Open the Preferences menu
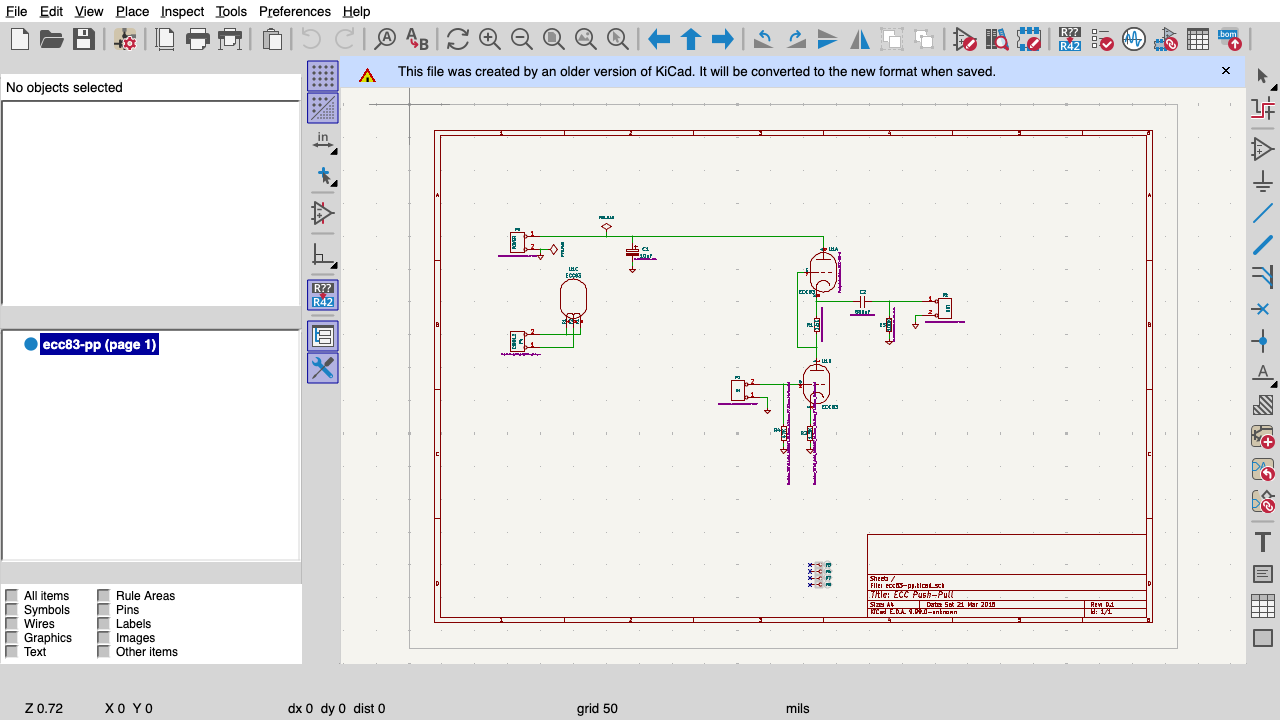 pyautogui.click(x=295, y=11)
